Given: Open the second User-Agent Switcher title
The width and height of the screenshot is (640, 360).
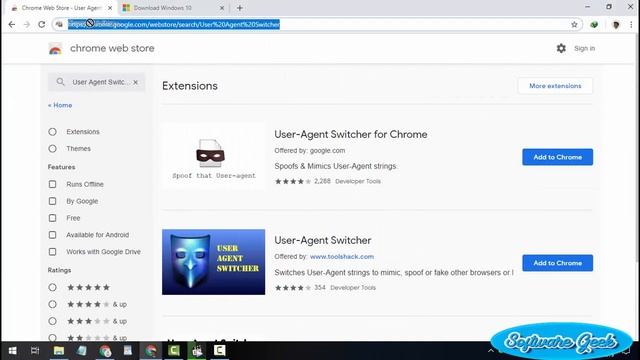Looking at the screenshot, I should point(322,240).
